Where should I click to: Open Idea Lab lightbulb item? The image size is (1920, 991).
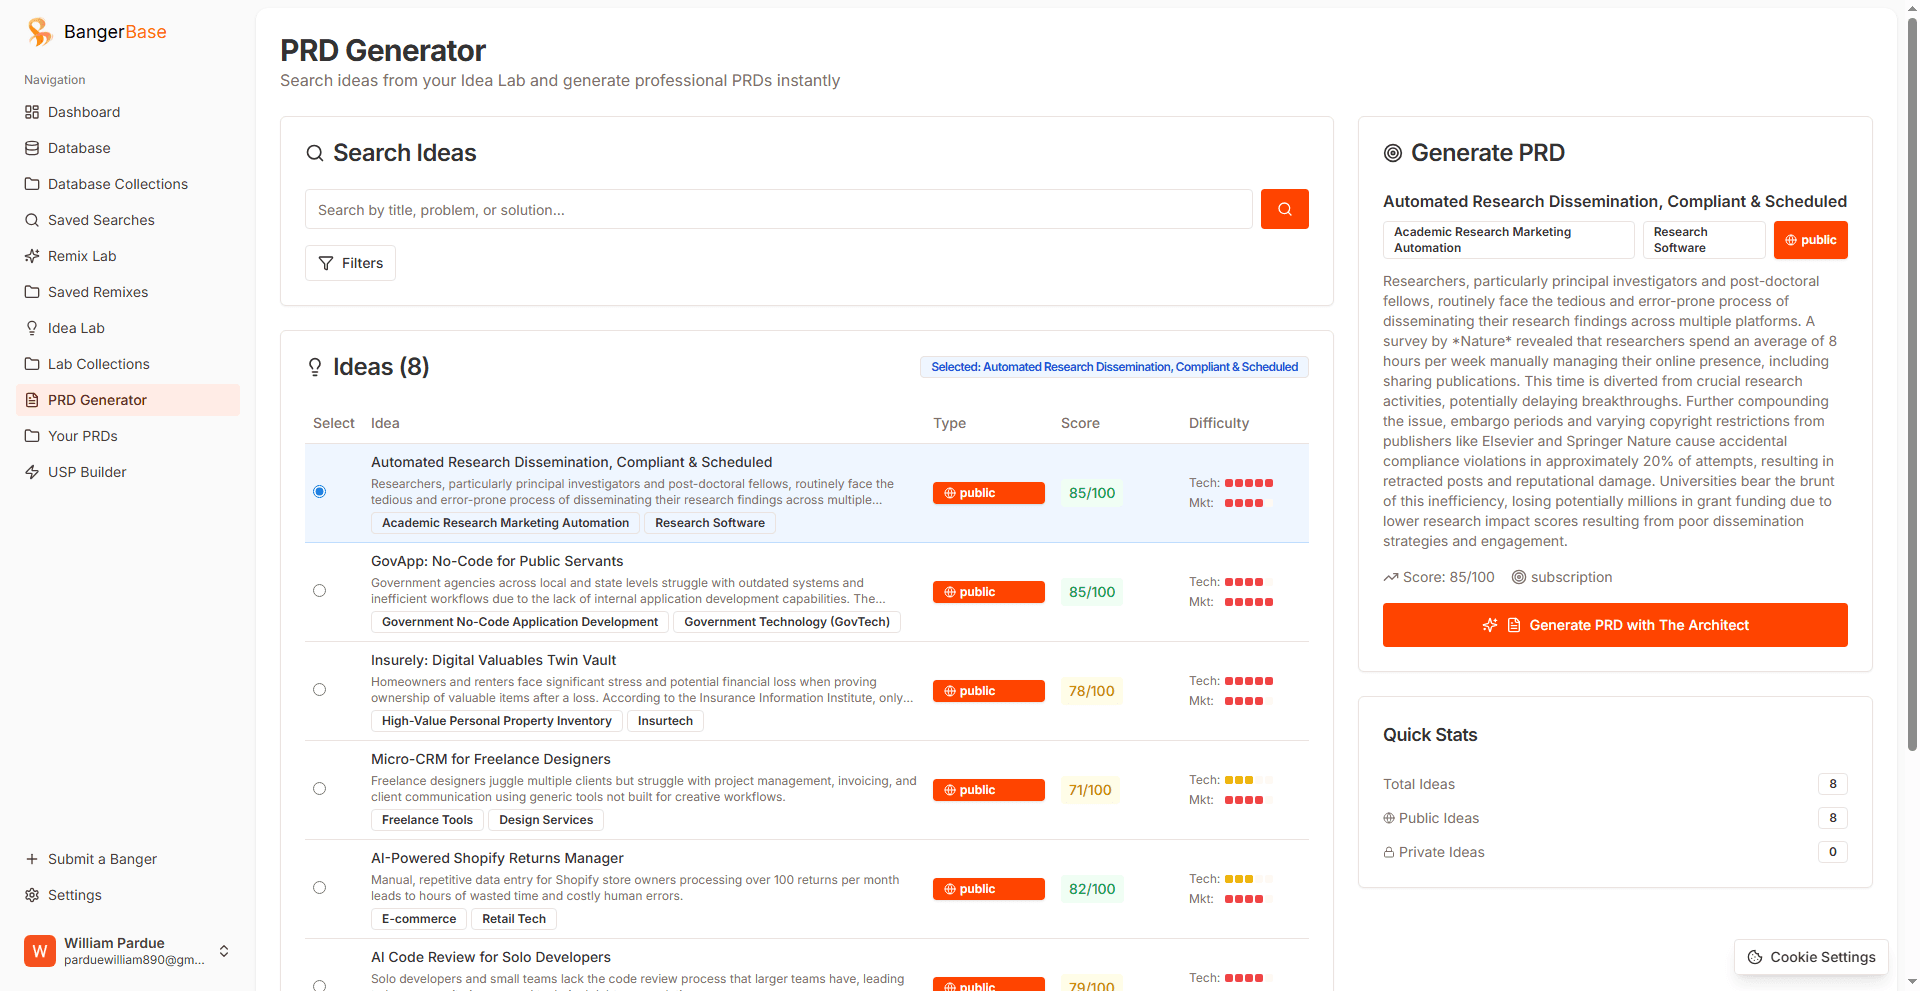point(32,328)
